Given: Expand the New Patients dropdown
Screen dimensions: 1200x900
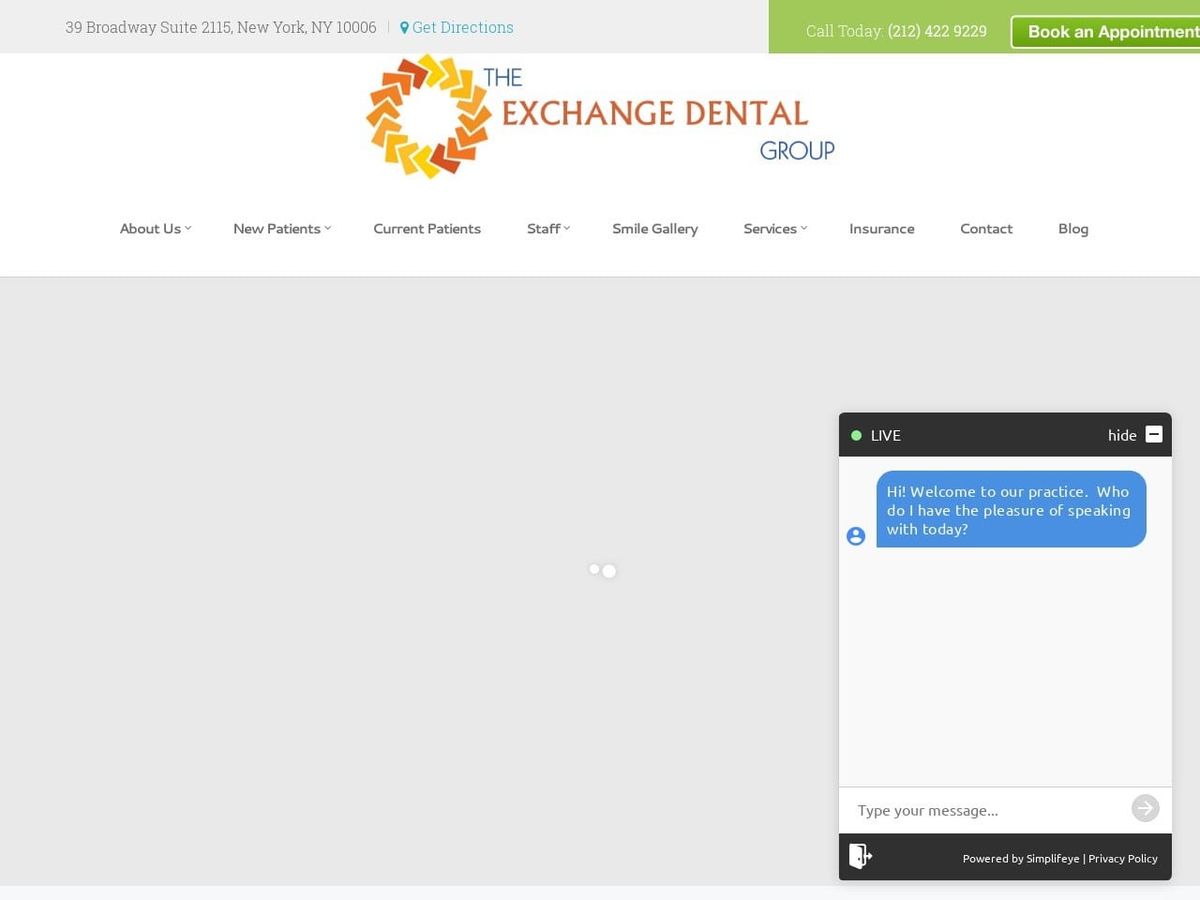Looking at the screenshot, I should pos(282,228).
